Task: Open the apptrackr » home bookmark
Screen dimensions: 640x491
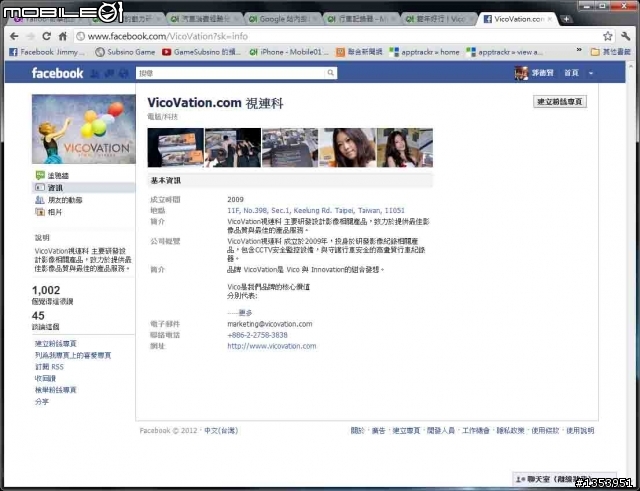Action: 424,52
